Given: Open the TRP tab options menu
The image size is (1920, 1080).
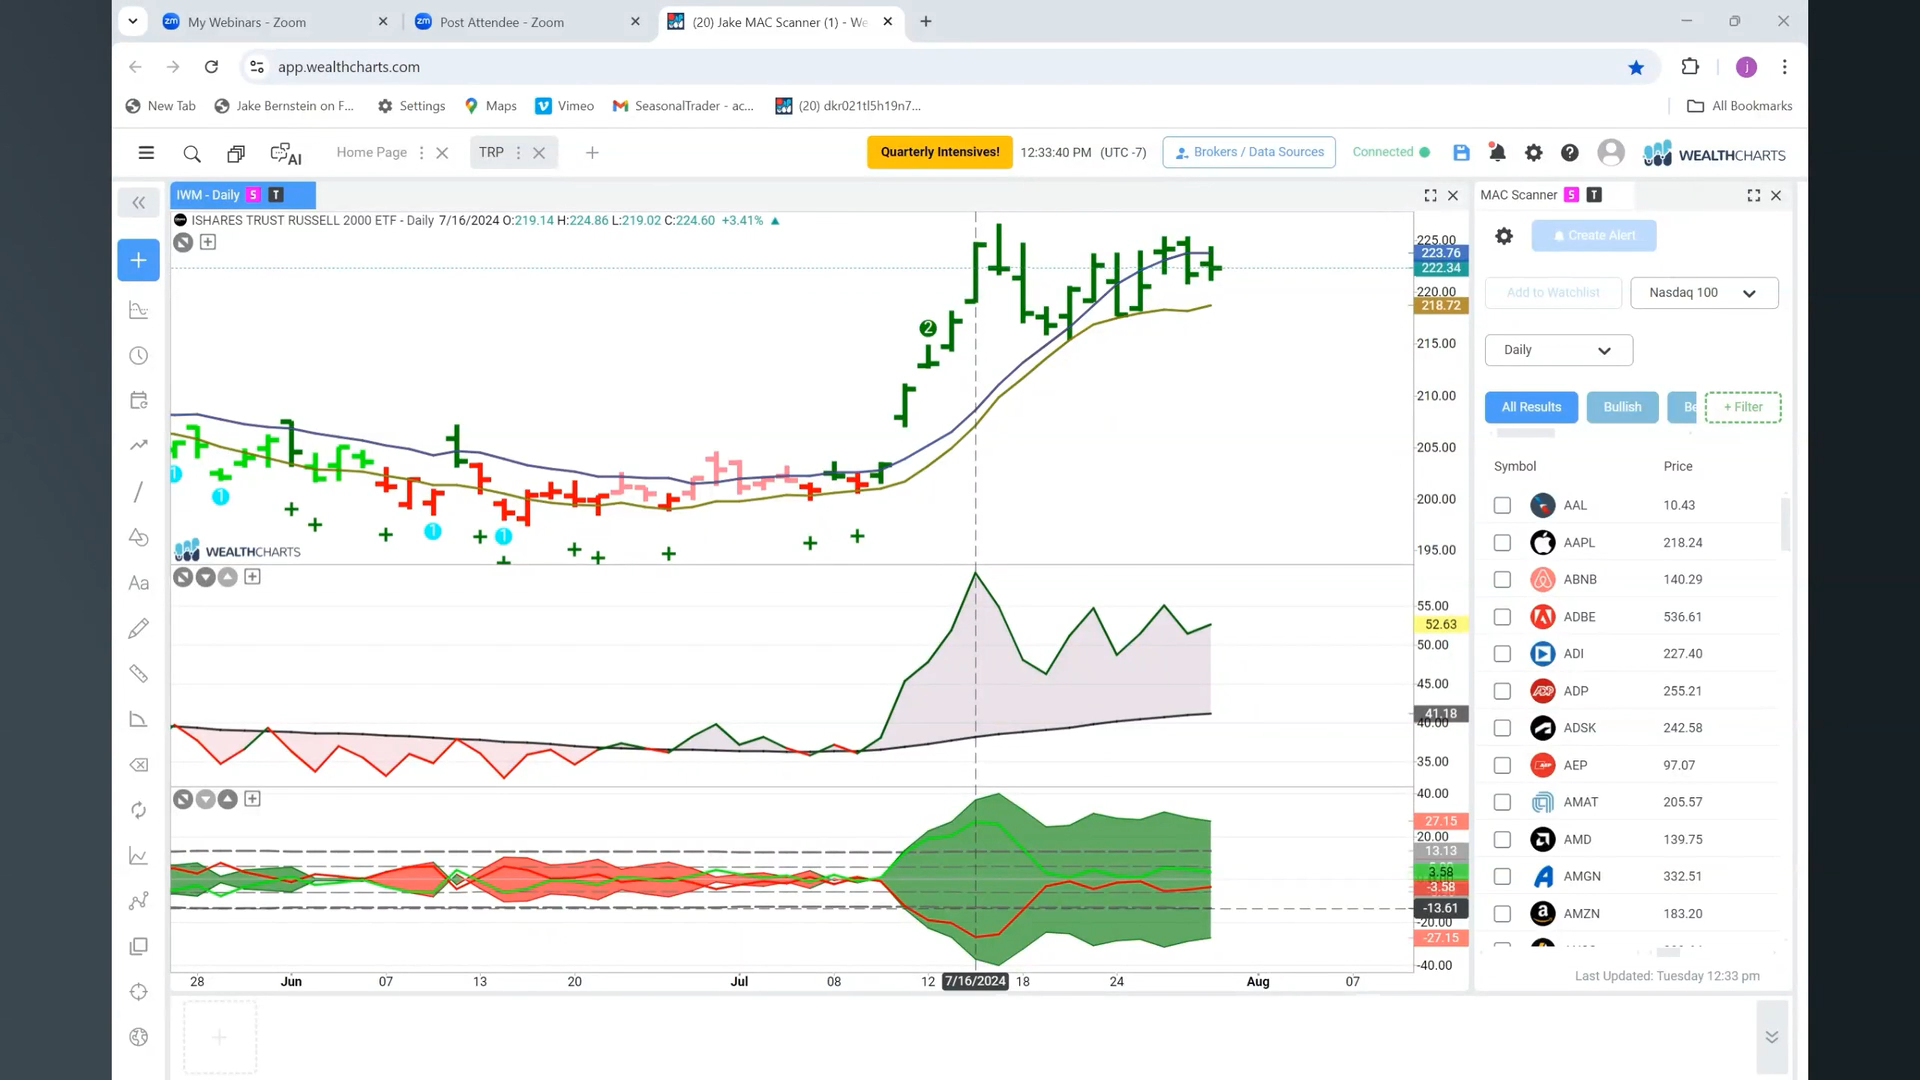Looking at the screenshot, I should 518,153.
